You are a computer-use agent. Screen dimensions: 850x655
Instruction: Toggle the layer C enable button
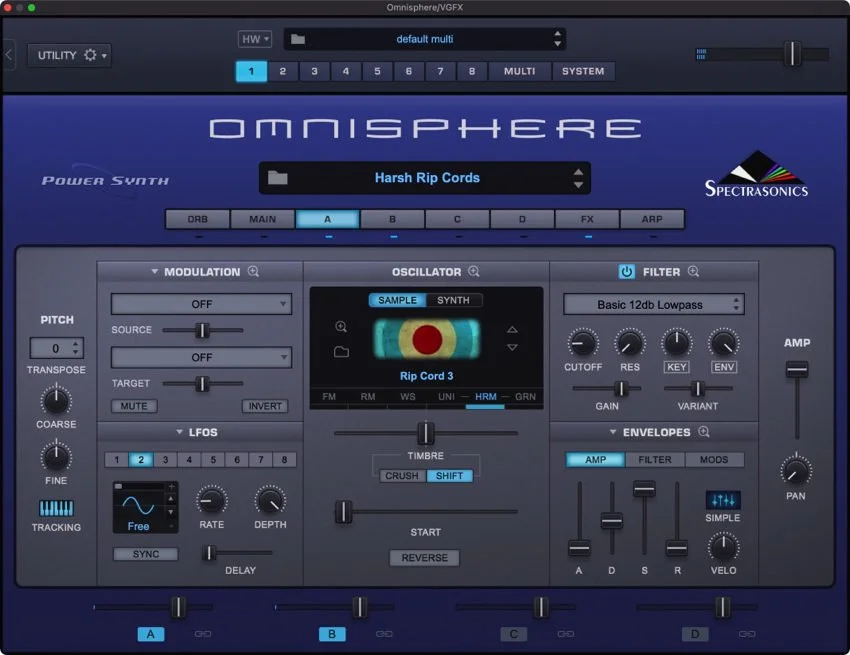[x=513, y=634]
